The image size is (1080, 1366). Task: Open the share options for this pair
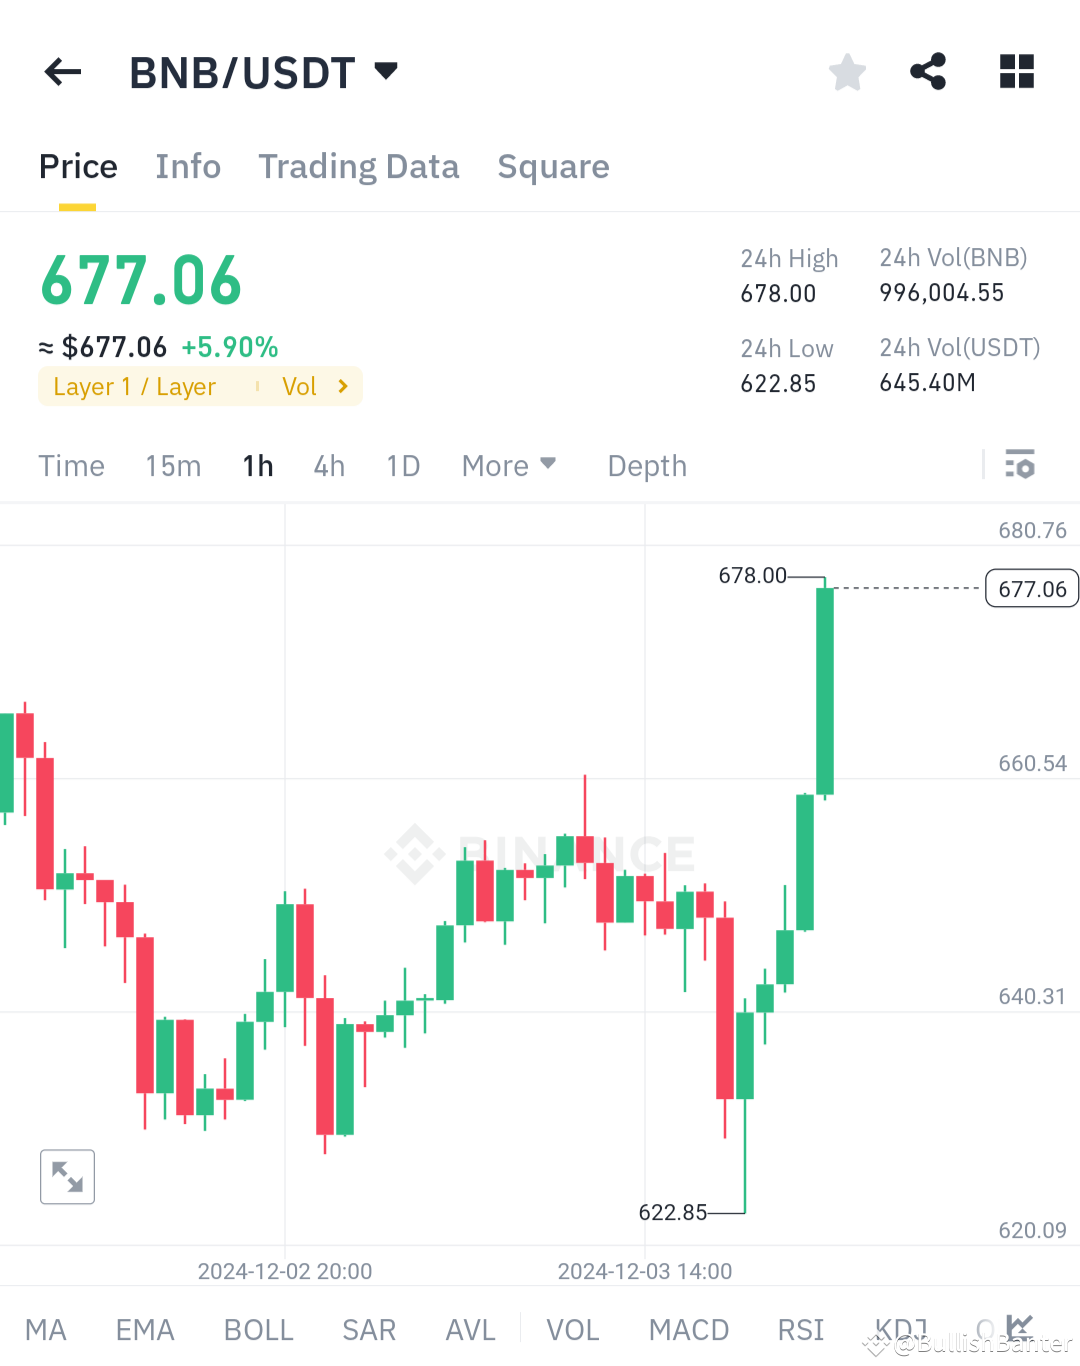coord(928,71)
